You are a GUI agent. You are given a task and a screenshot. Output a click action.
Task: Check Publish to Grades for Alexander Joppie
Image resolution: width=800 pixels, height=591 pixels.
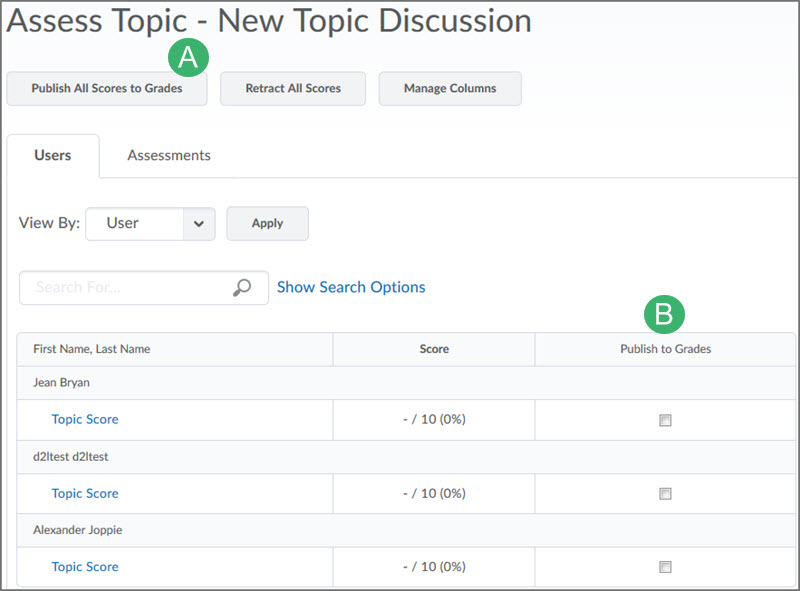665,567
